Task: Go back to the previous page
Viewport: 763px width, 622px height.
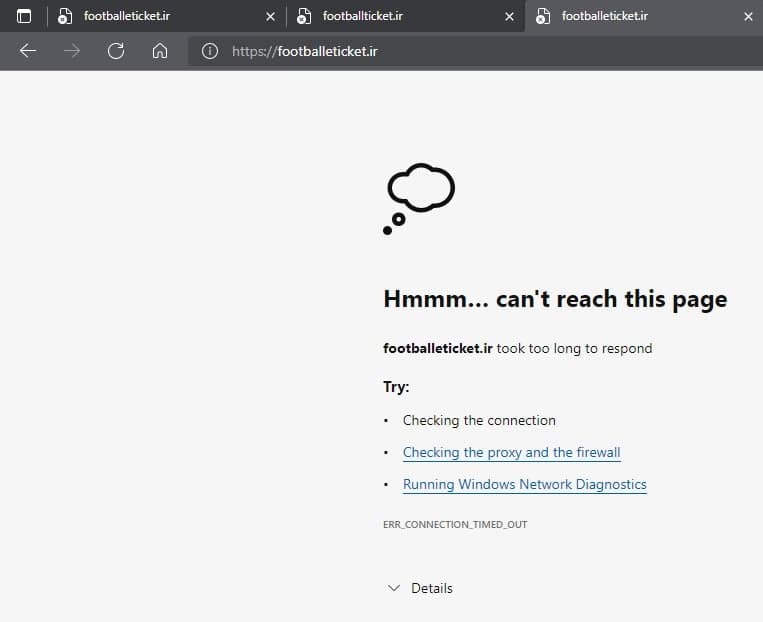Action: [28, 51]
